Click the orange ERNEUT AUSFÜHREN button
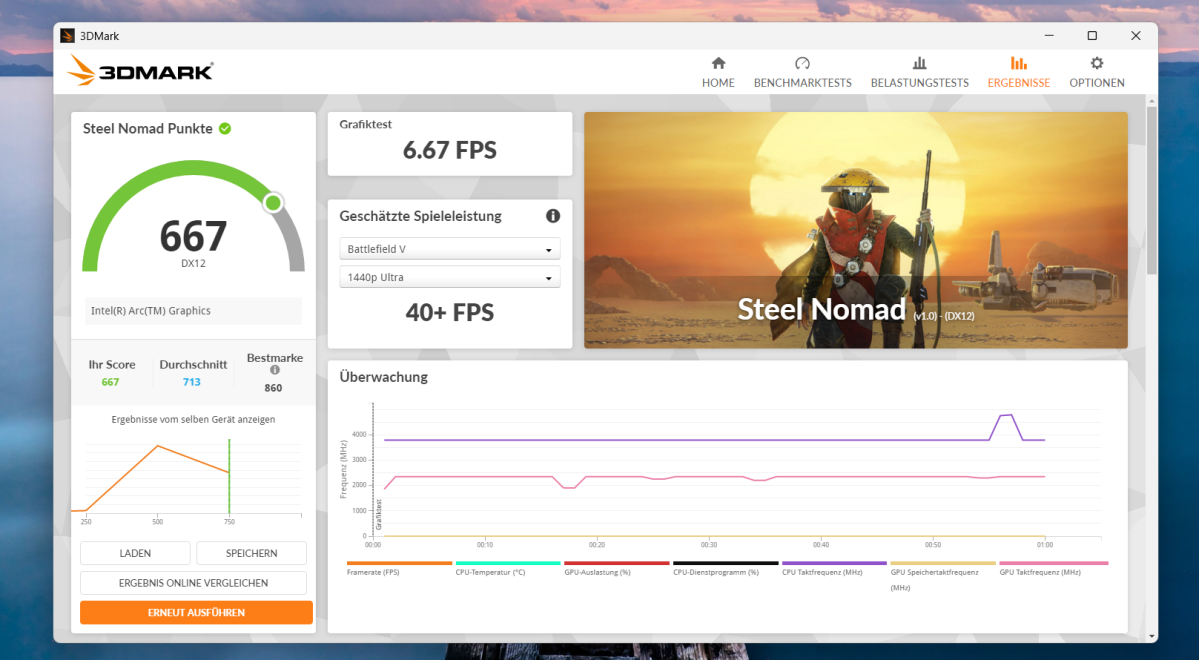The height and width of the screenshot is (660, 1199). click(x=197, y=613)
